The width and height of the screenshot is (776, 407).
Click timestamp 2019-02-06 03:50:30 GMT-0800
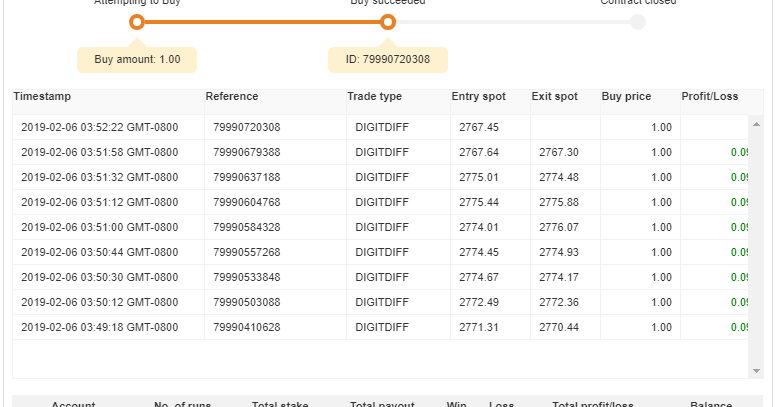[x=99, y=277]
